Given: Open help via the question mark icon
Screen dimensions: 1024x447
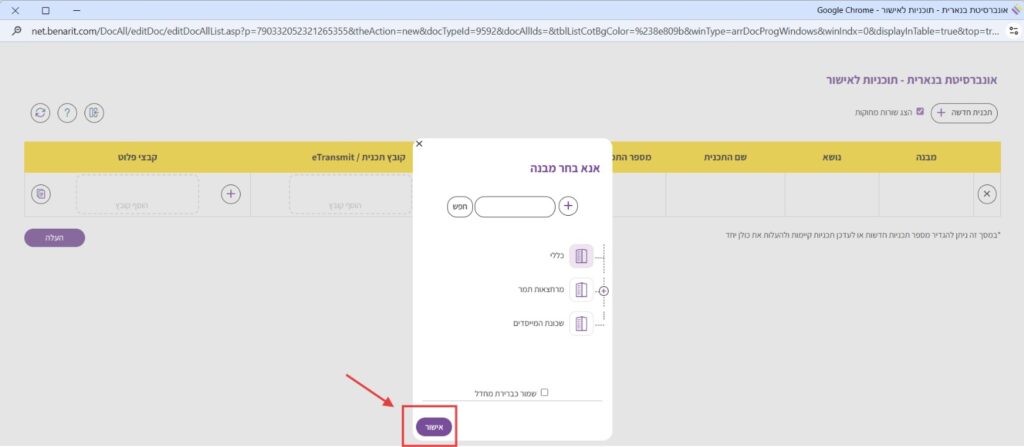Looking at the screenshot, I should click(67, 113).
